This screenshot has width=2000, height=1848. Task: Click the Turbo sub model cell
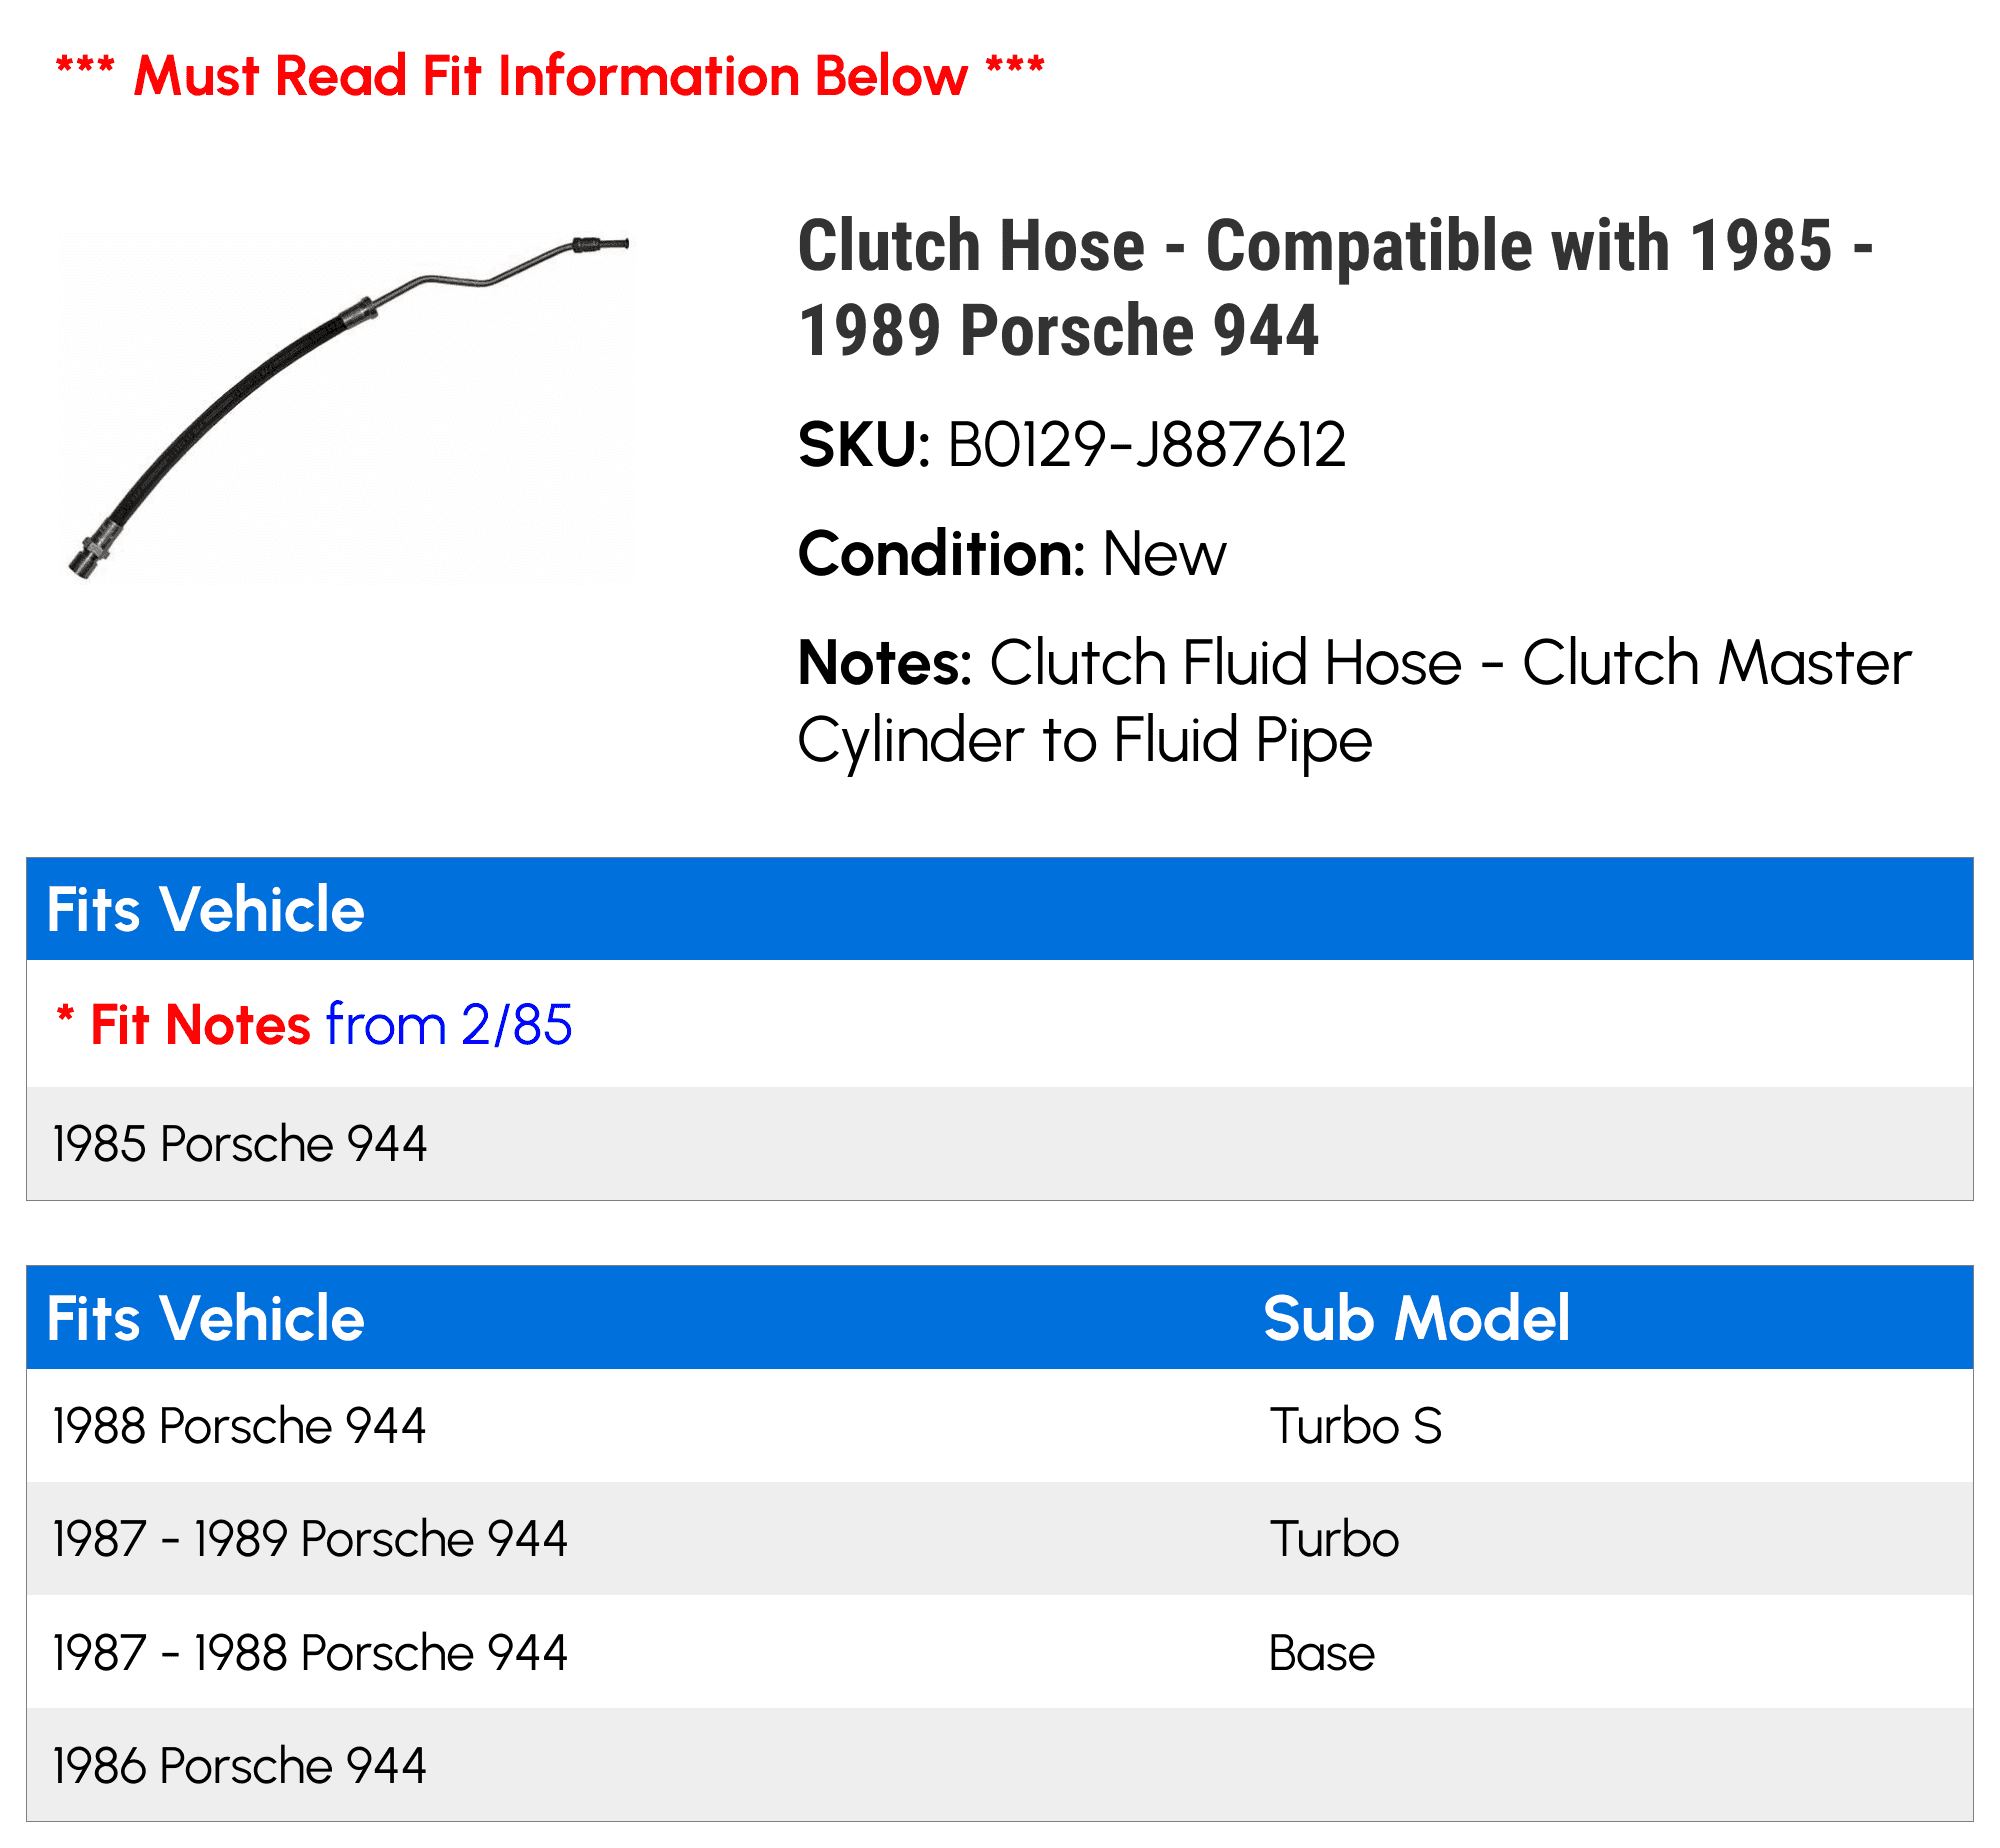point(1334,1539)
